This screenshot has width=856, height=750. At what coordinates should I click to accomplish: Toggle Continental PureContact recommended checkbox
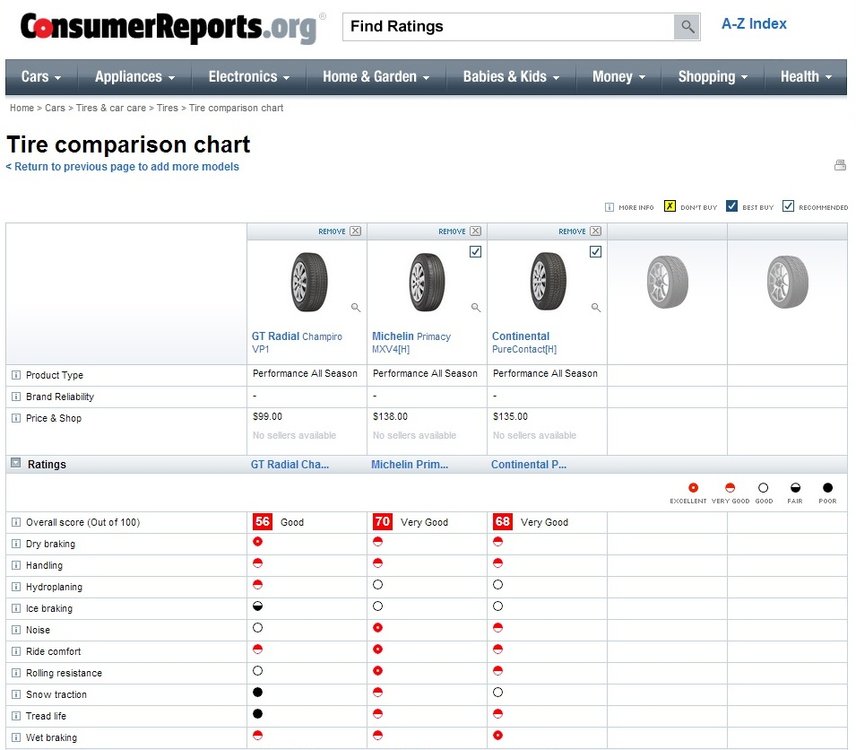pos(596,252)
